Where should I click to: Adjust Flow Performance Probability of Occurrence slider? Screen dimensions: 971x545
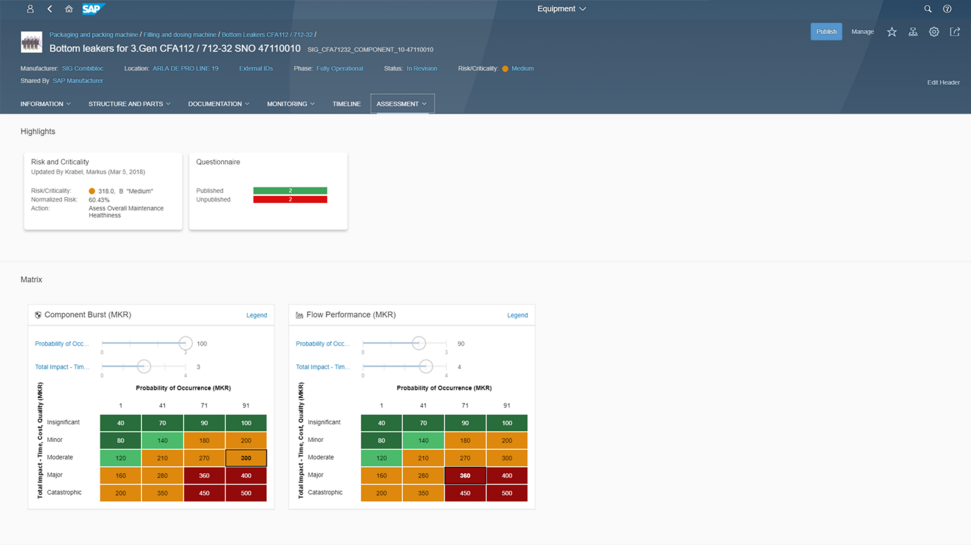point(419,343)
